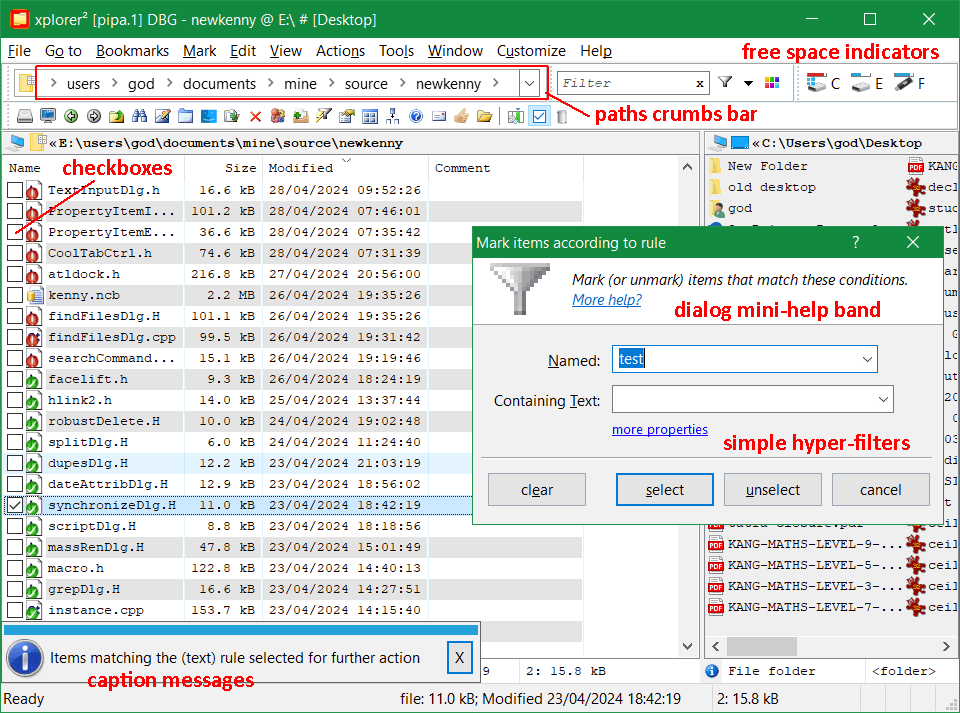Click the colored grid icon next to filter
This screenshot has width=960, height=713.
pyautogui.click(x=771, y=83)
